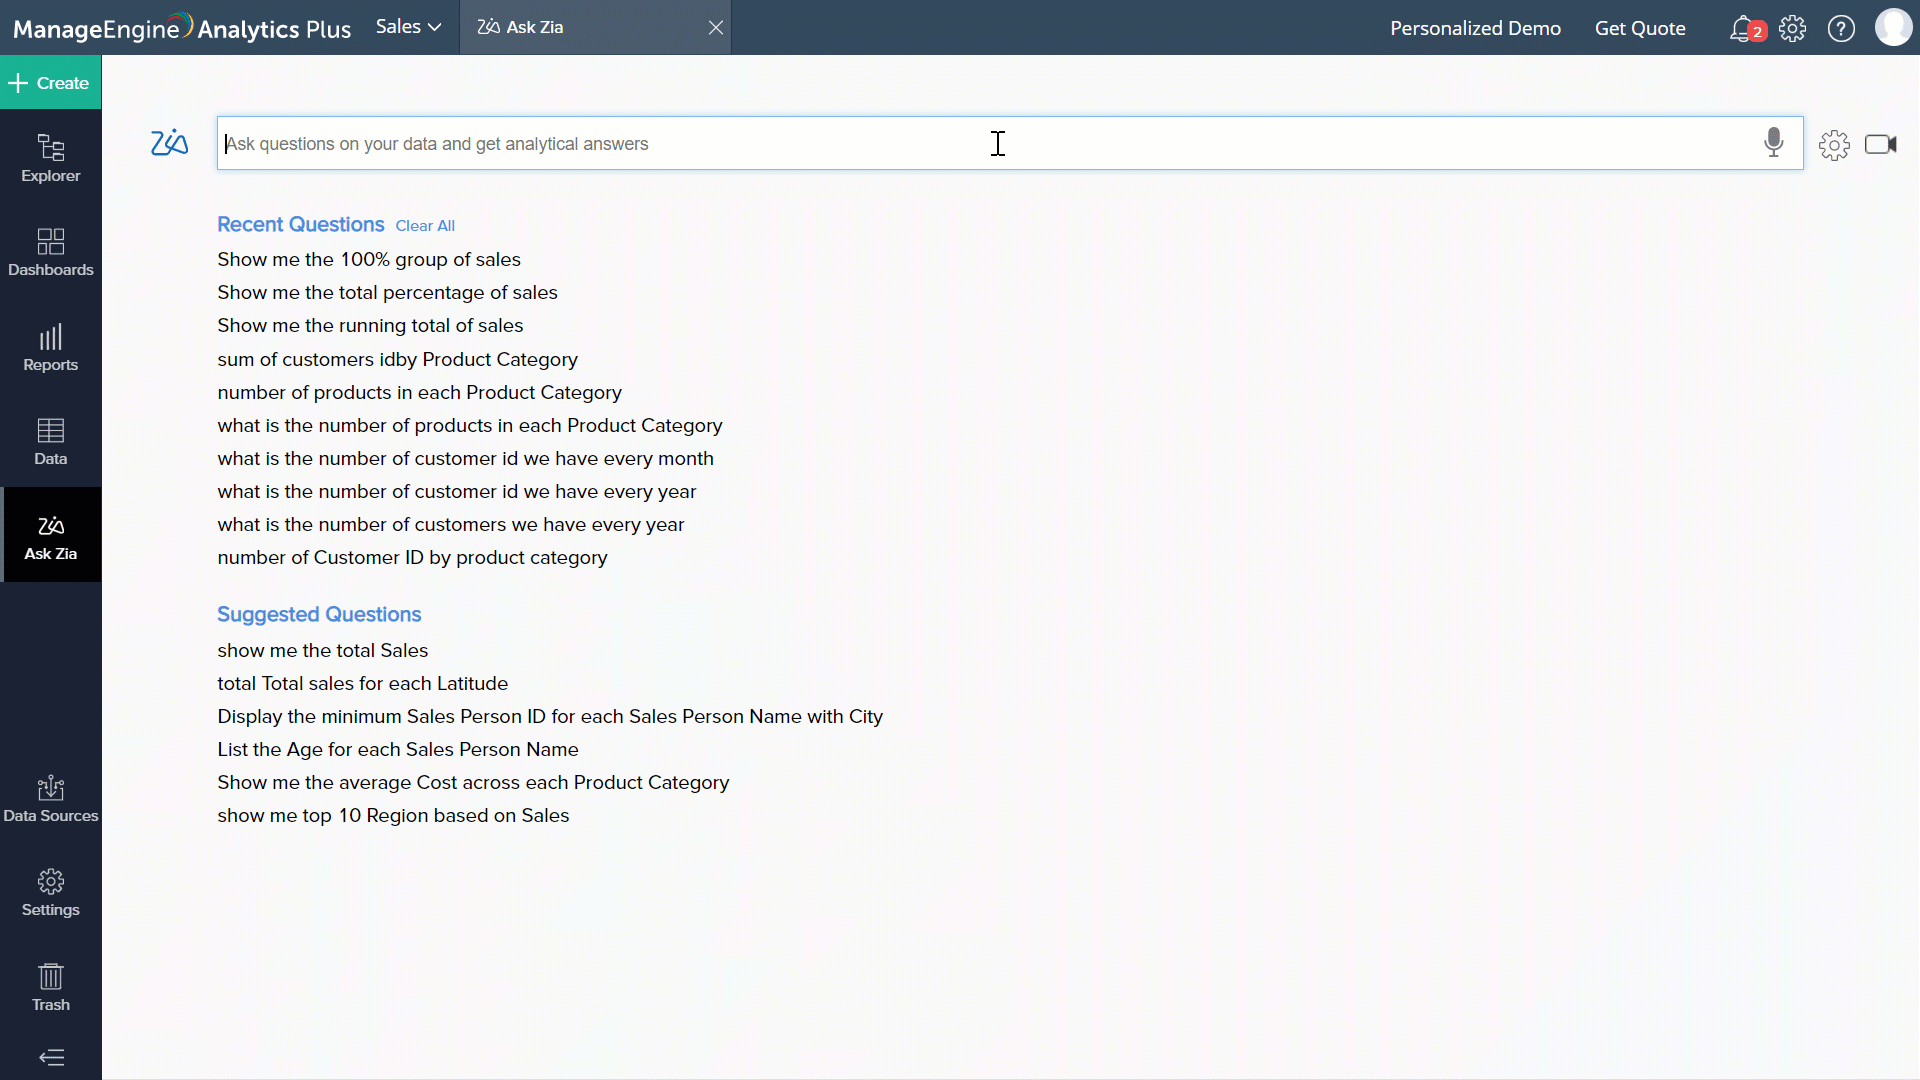Open the help question mark icon
Viewport: 1920px width, 1080px height.
1841,28
